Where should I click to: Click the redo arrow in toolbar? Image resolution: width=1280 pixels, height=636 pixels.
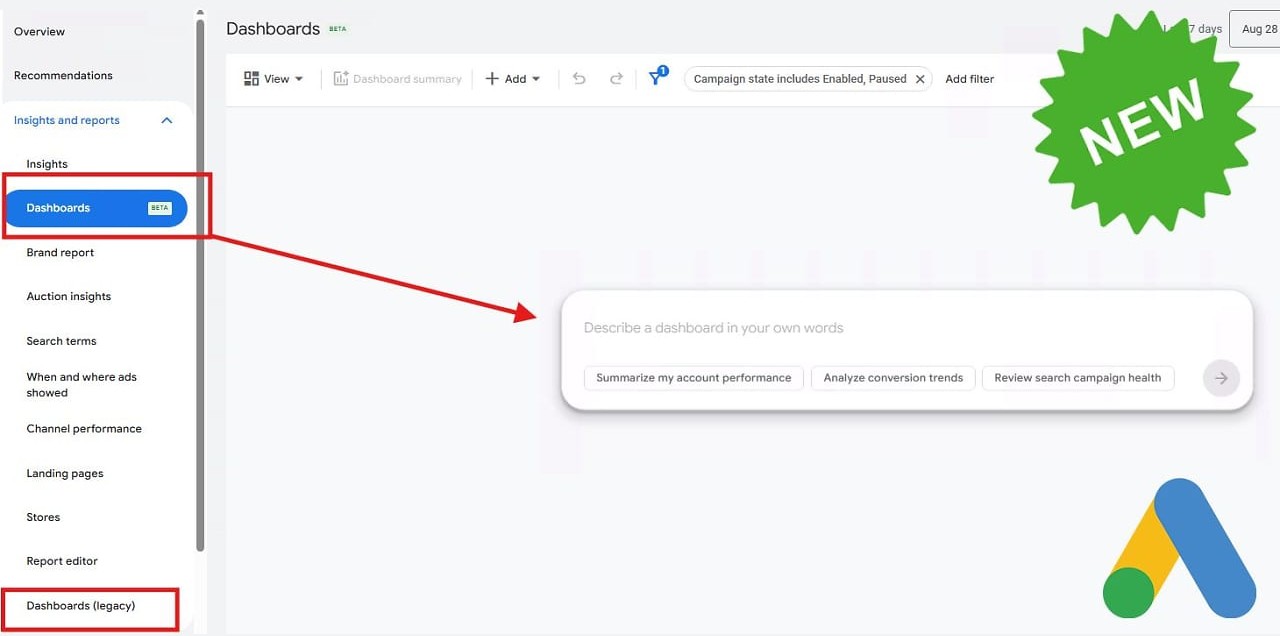pyautogui.click(x=616, y=79)
